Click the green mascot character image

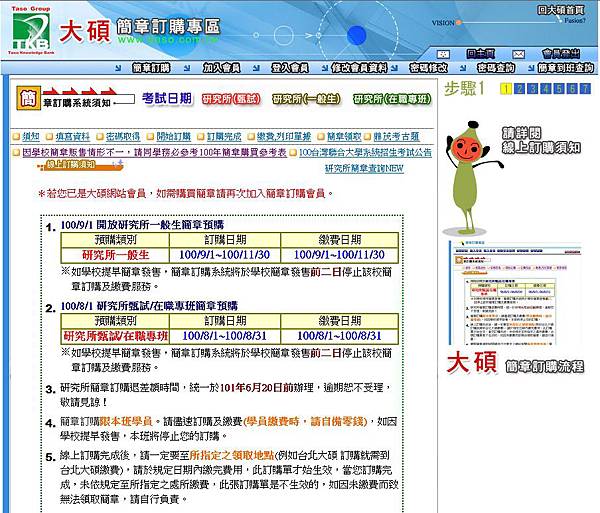[x=472, y=178]
